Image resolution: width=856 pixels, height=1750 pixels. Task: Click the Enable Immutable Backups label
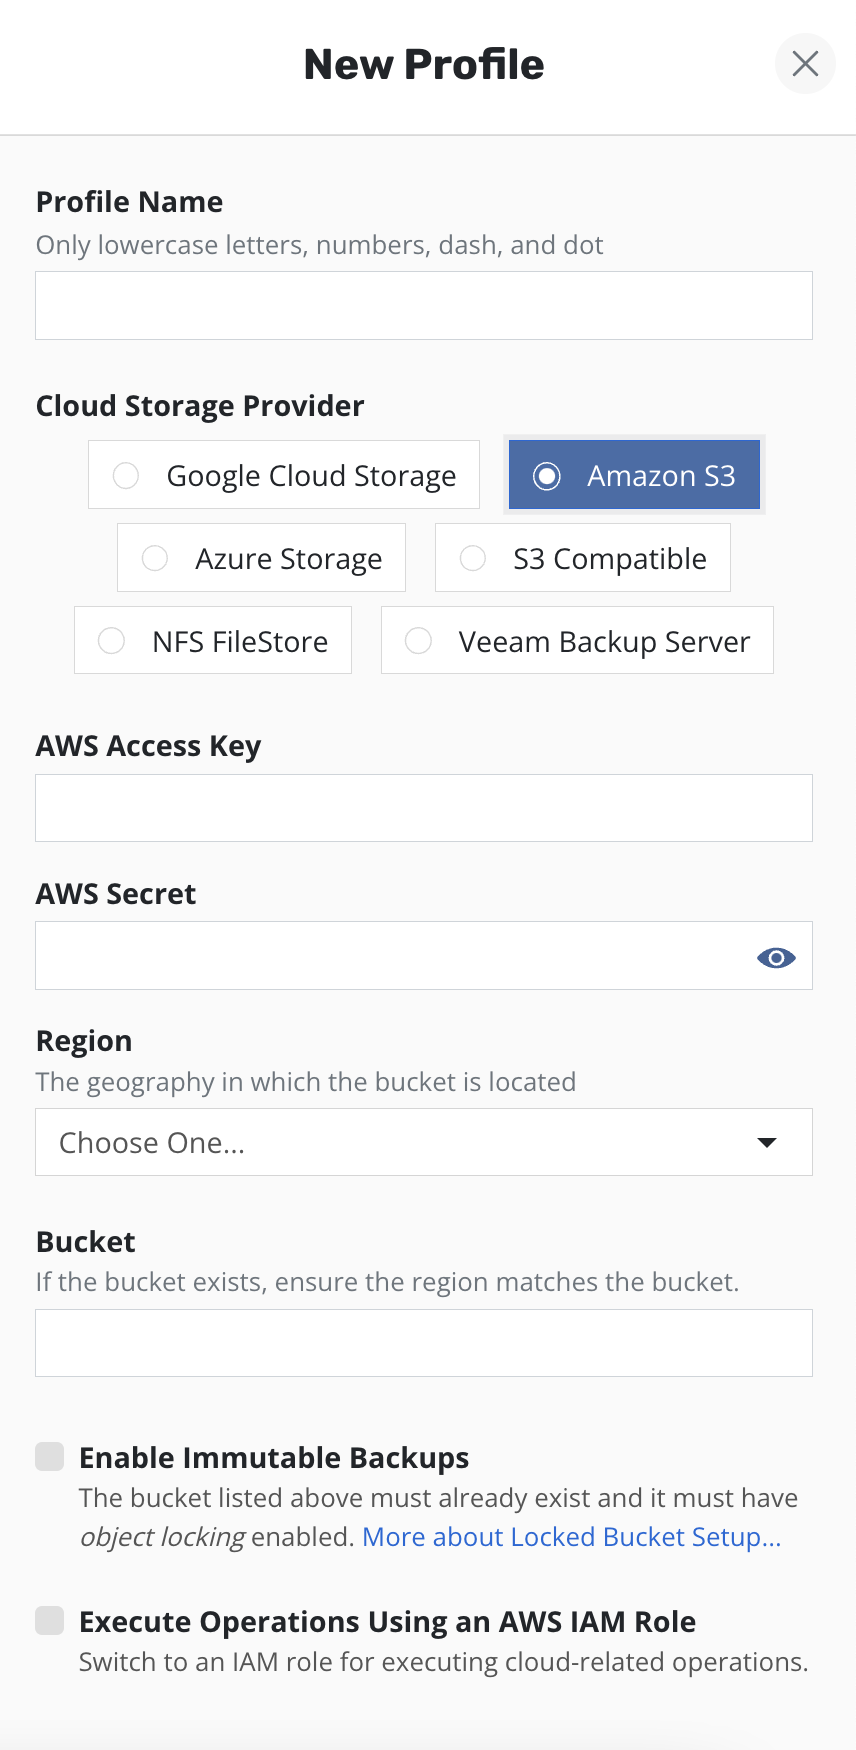coord(274,1458)
